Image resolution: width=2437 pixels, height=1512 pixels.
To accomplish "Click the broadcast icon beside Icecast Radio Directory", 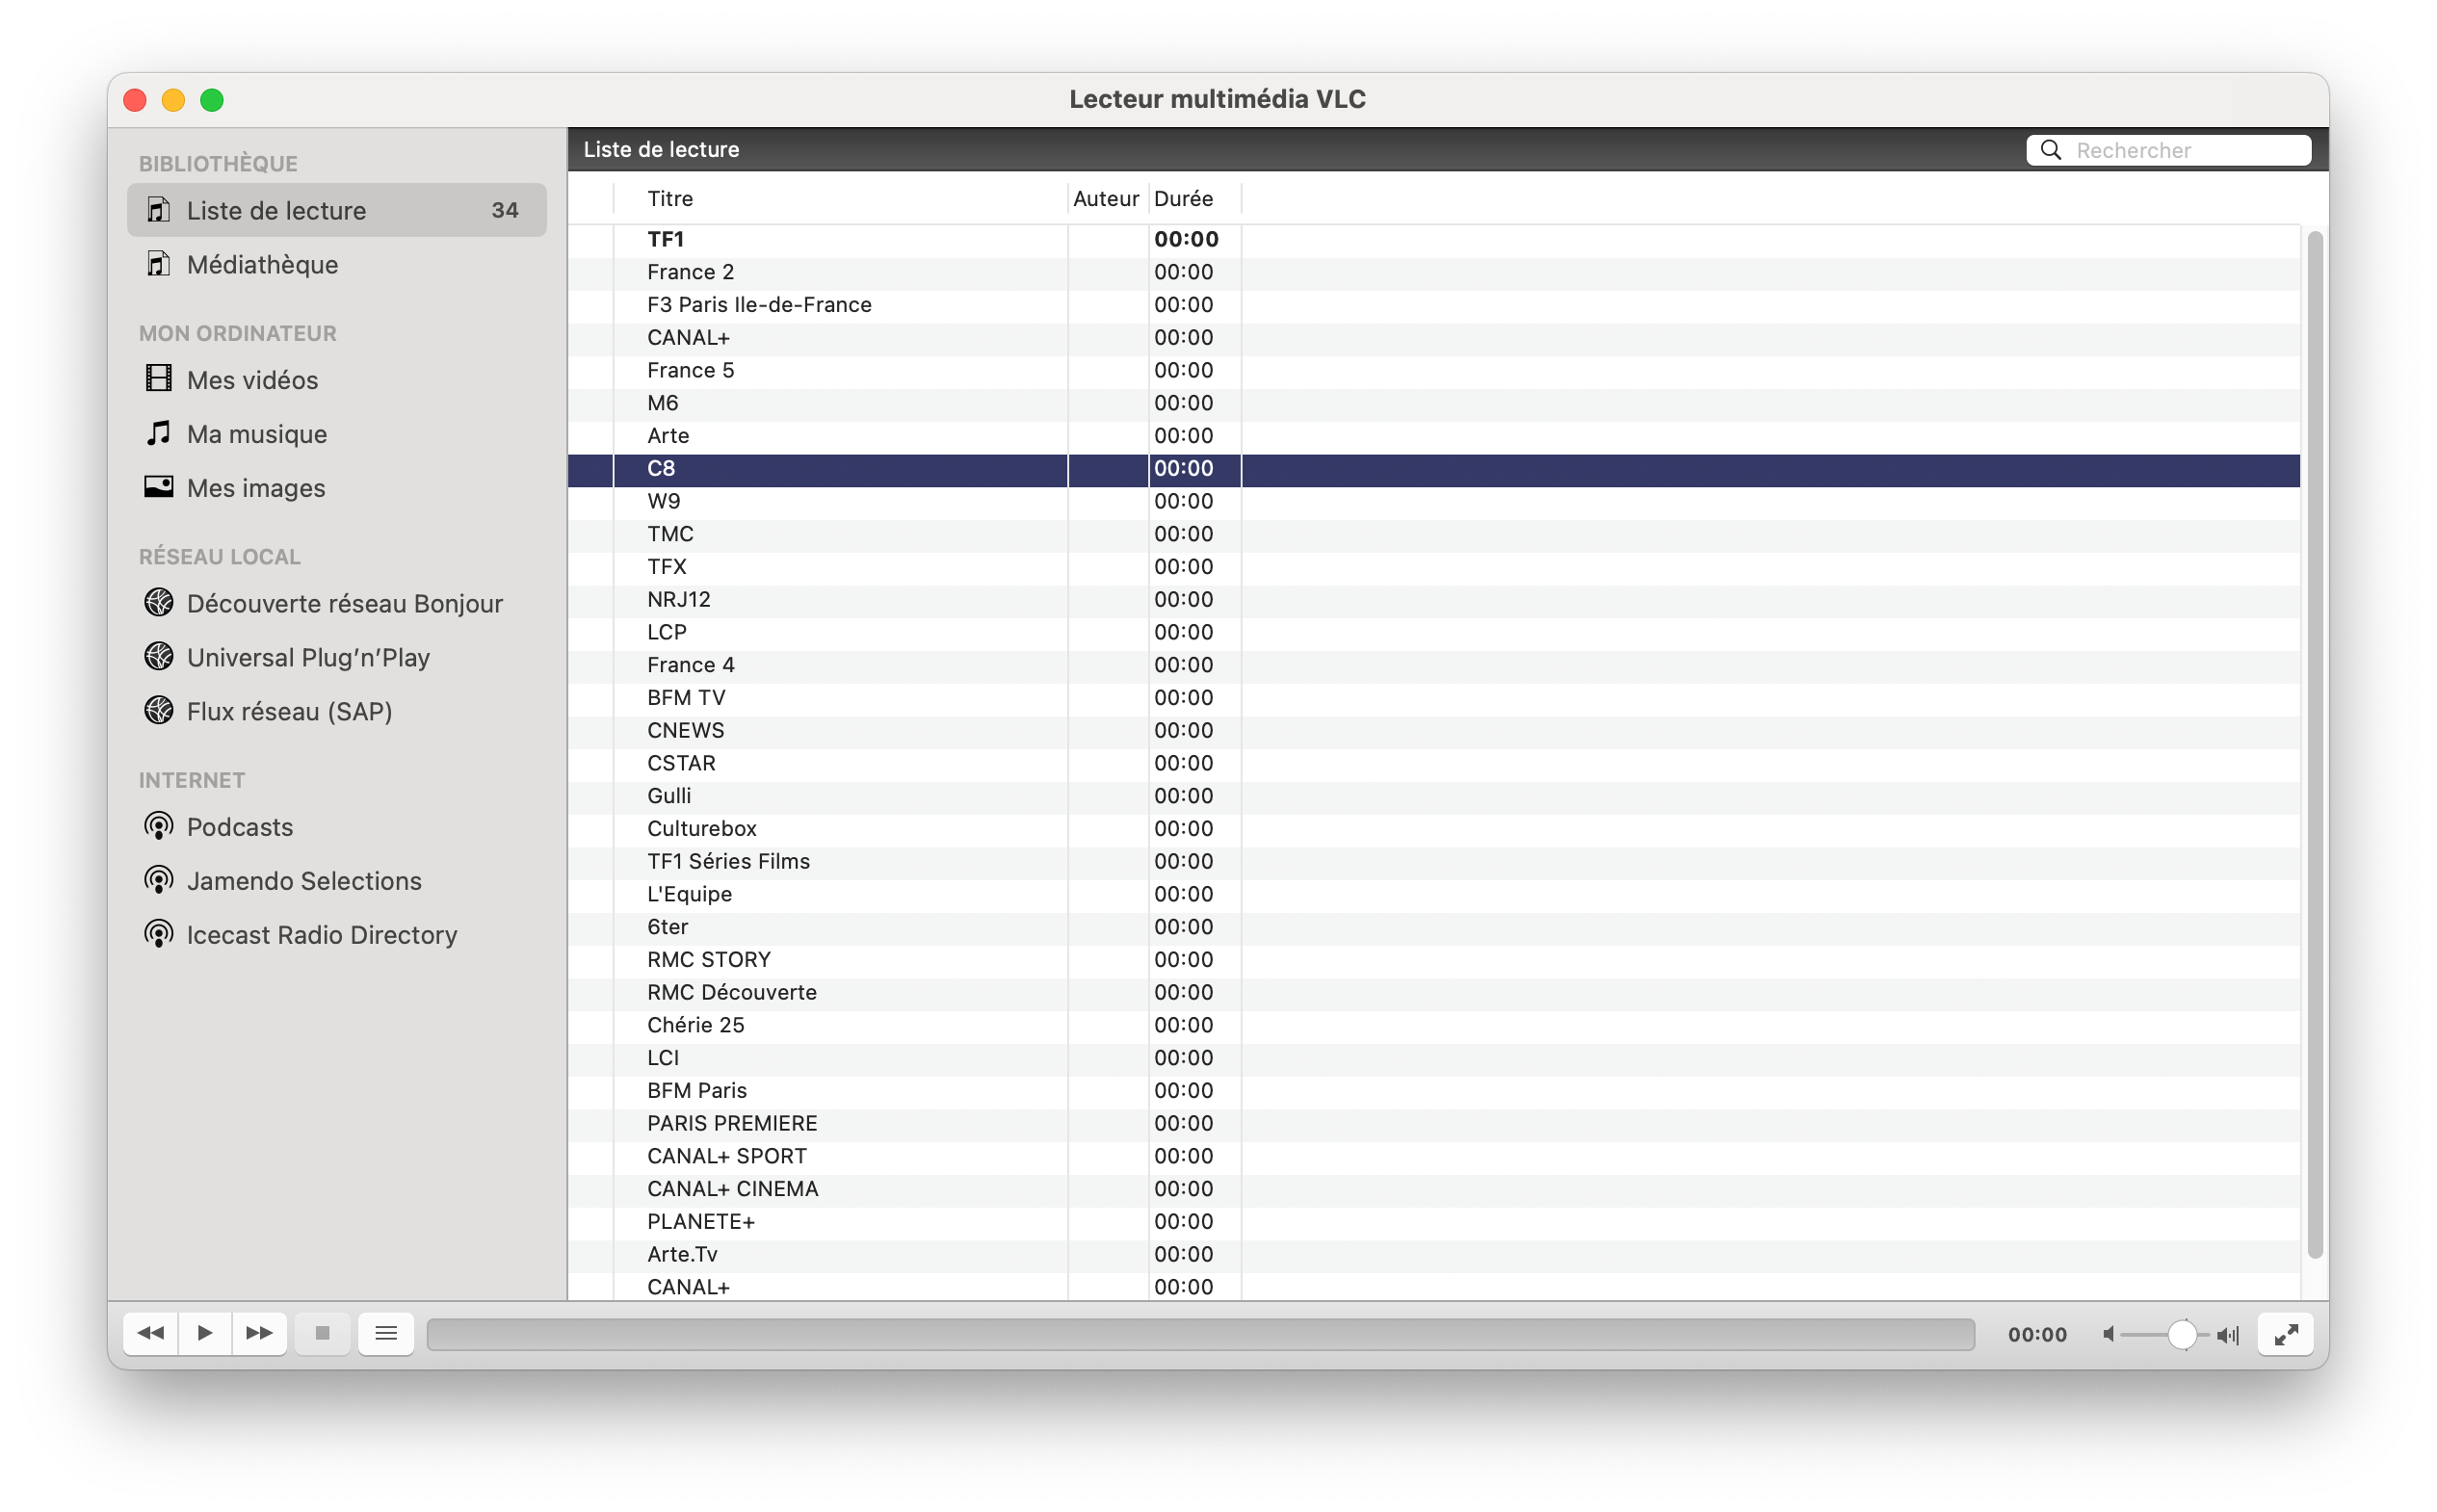I will (158, 935).
